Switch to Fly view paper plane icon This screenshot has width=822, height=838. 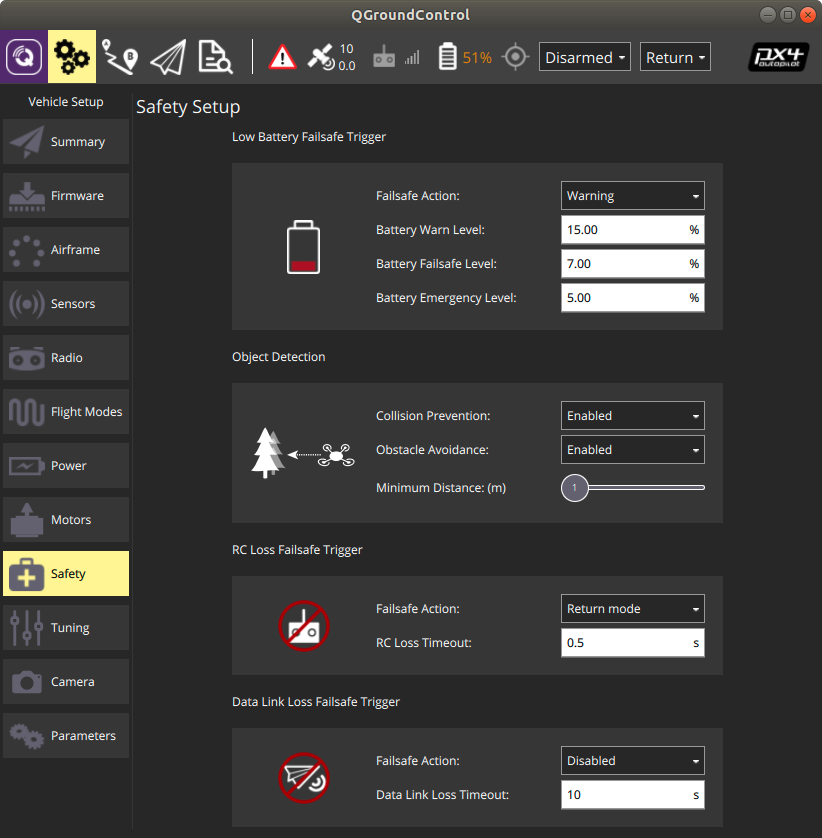[x=168, y=57]
